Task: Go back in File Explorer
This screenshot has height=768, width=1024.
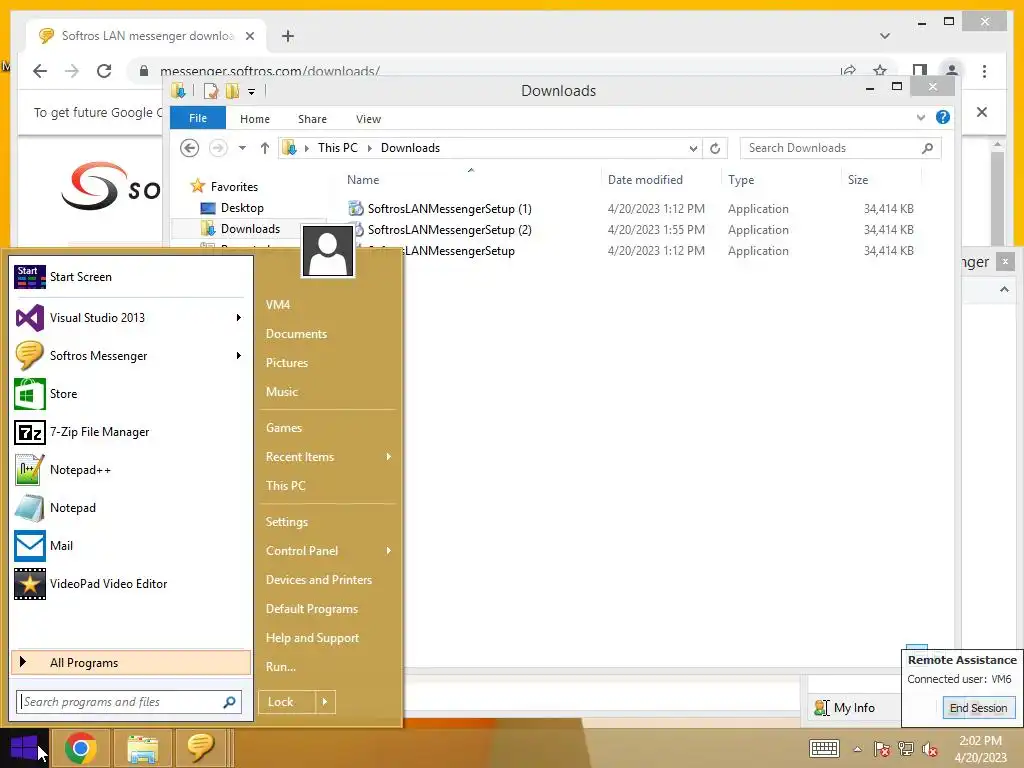Action: (x=189, y=148)
